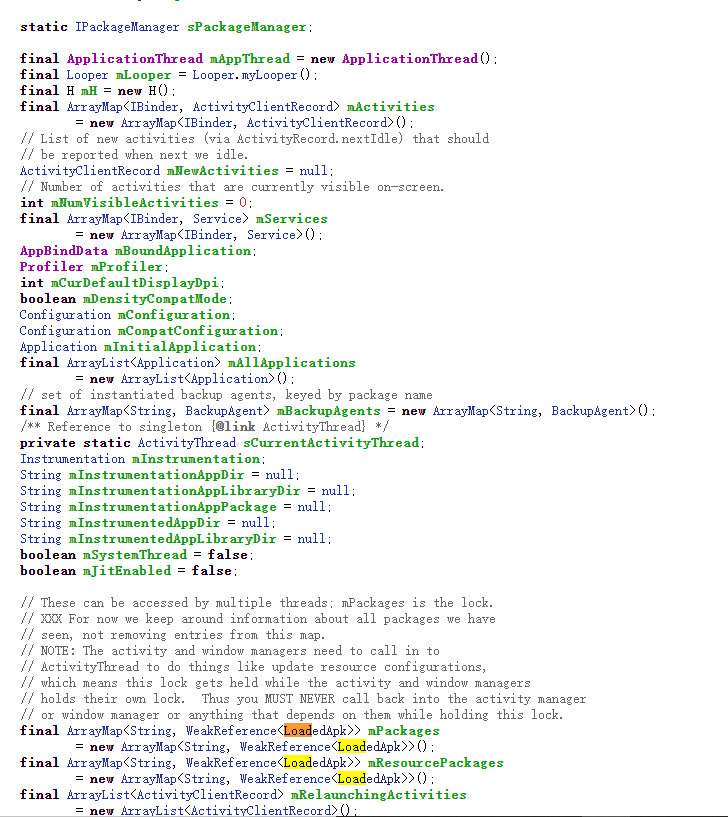Screen dimensions: 728x817
Task: Select 'private static' keywords
Action: point(76,443)
